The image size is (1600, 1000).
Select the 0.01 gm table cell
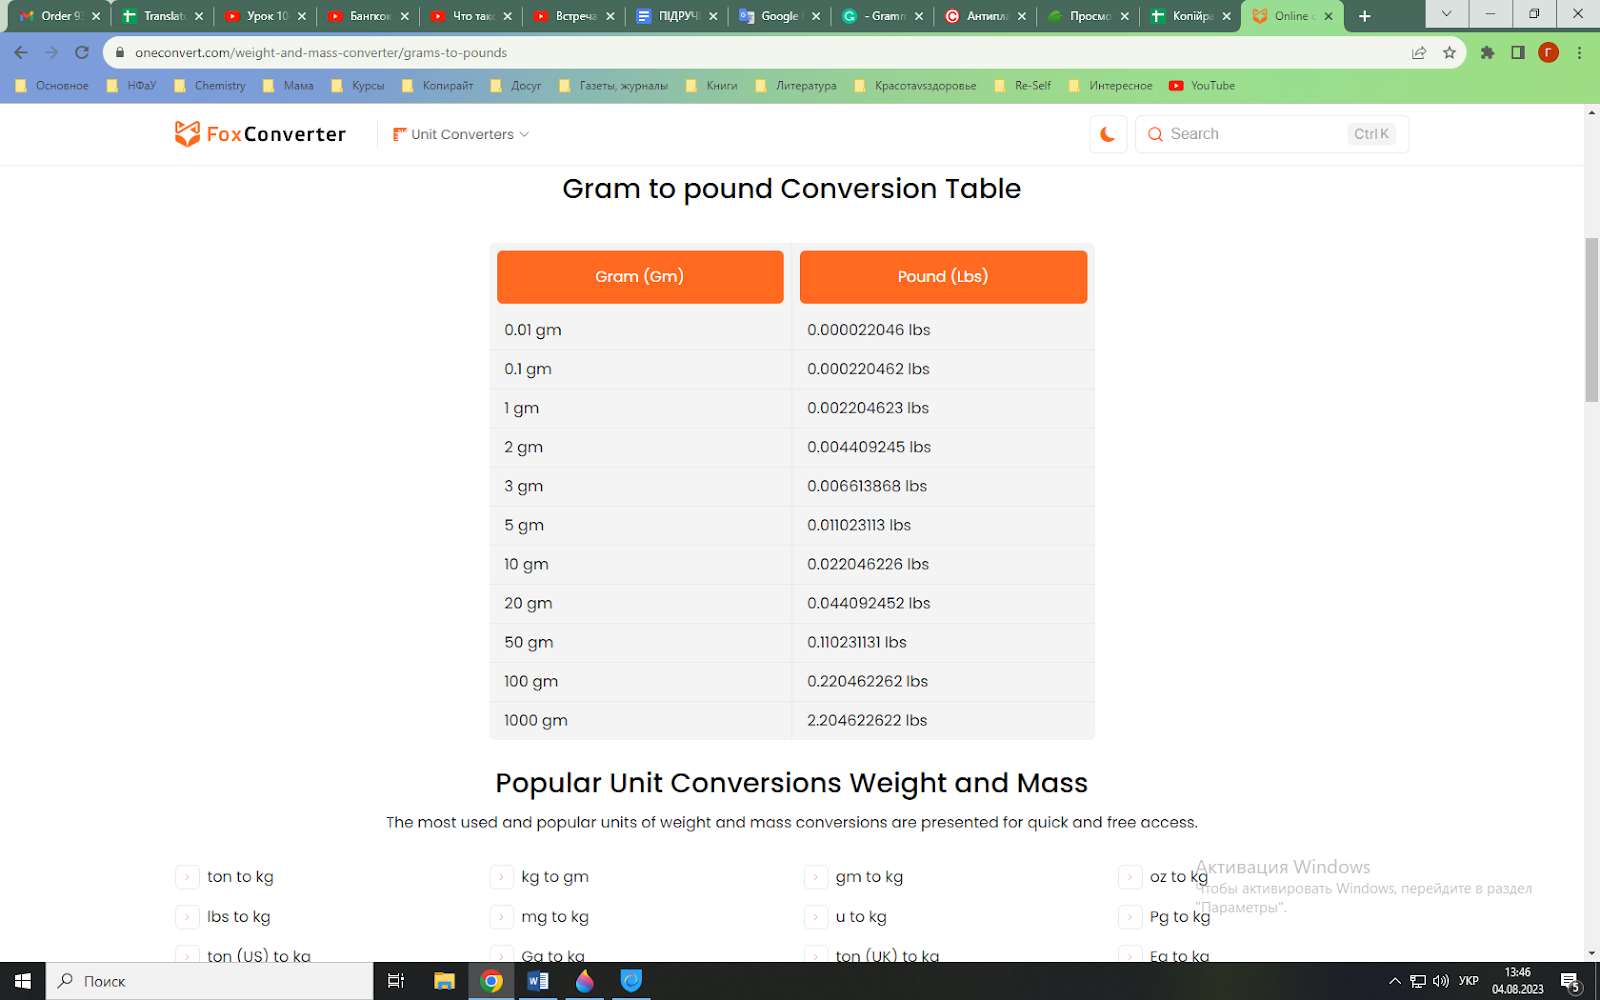point(640,330)
